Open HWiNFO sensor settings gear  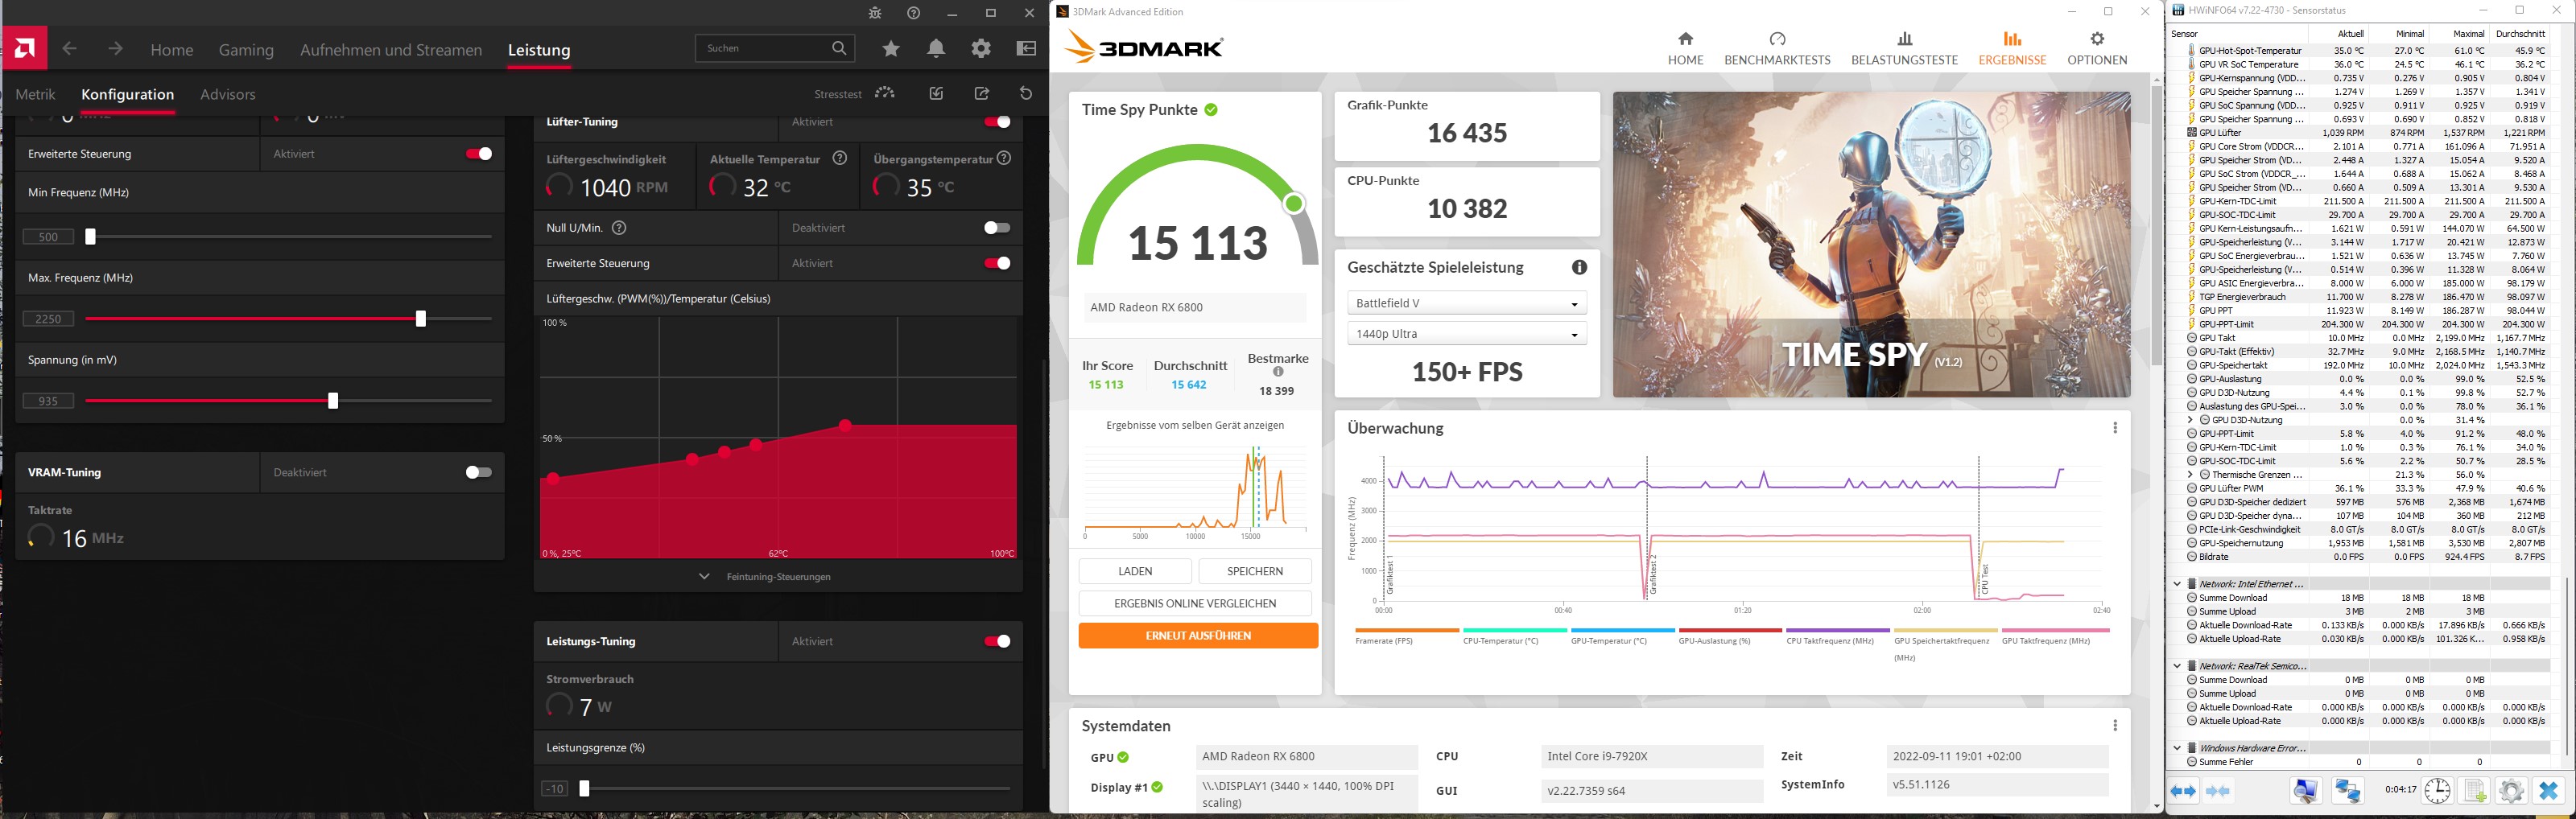click(2510, 791)
